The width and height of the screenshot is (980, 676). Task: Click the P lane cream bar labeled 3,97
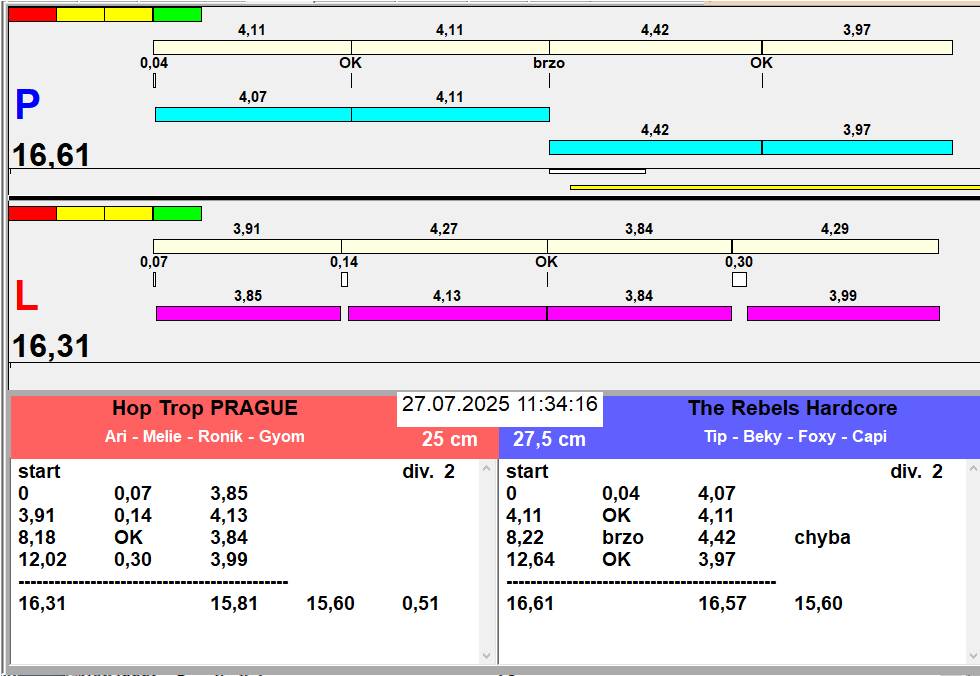pos(857,47)
